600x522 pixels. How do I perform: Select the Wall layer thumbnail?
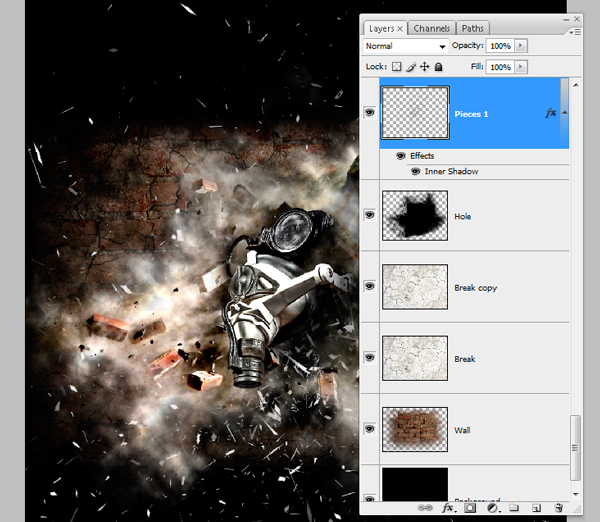click(x=415, y=429)
